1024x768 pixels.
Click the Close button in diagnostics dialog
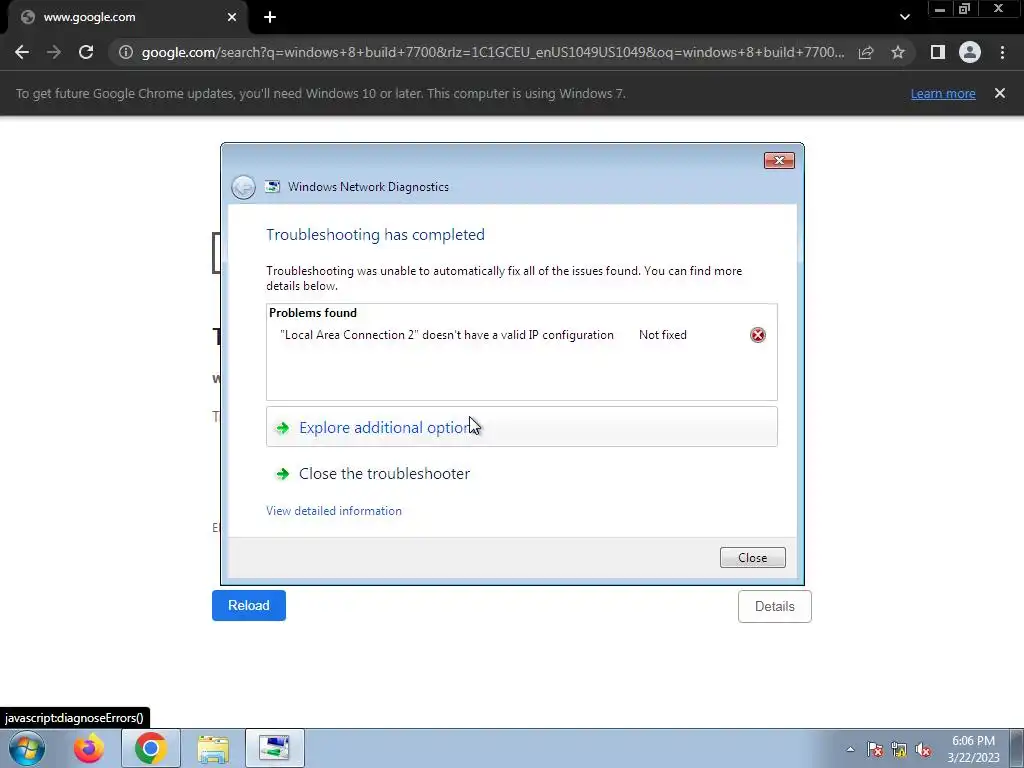752,558
